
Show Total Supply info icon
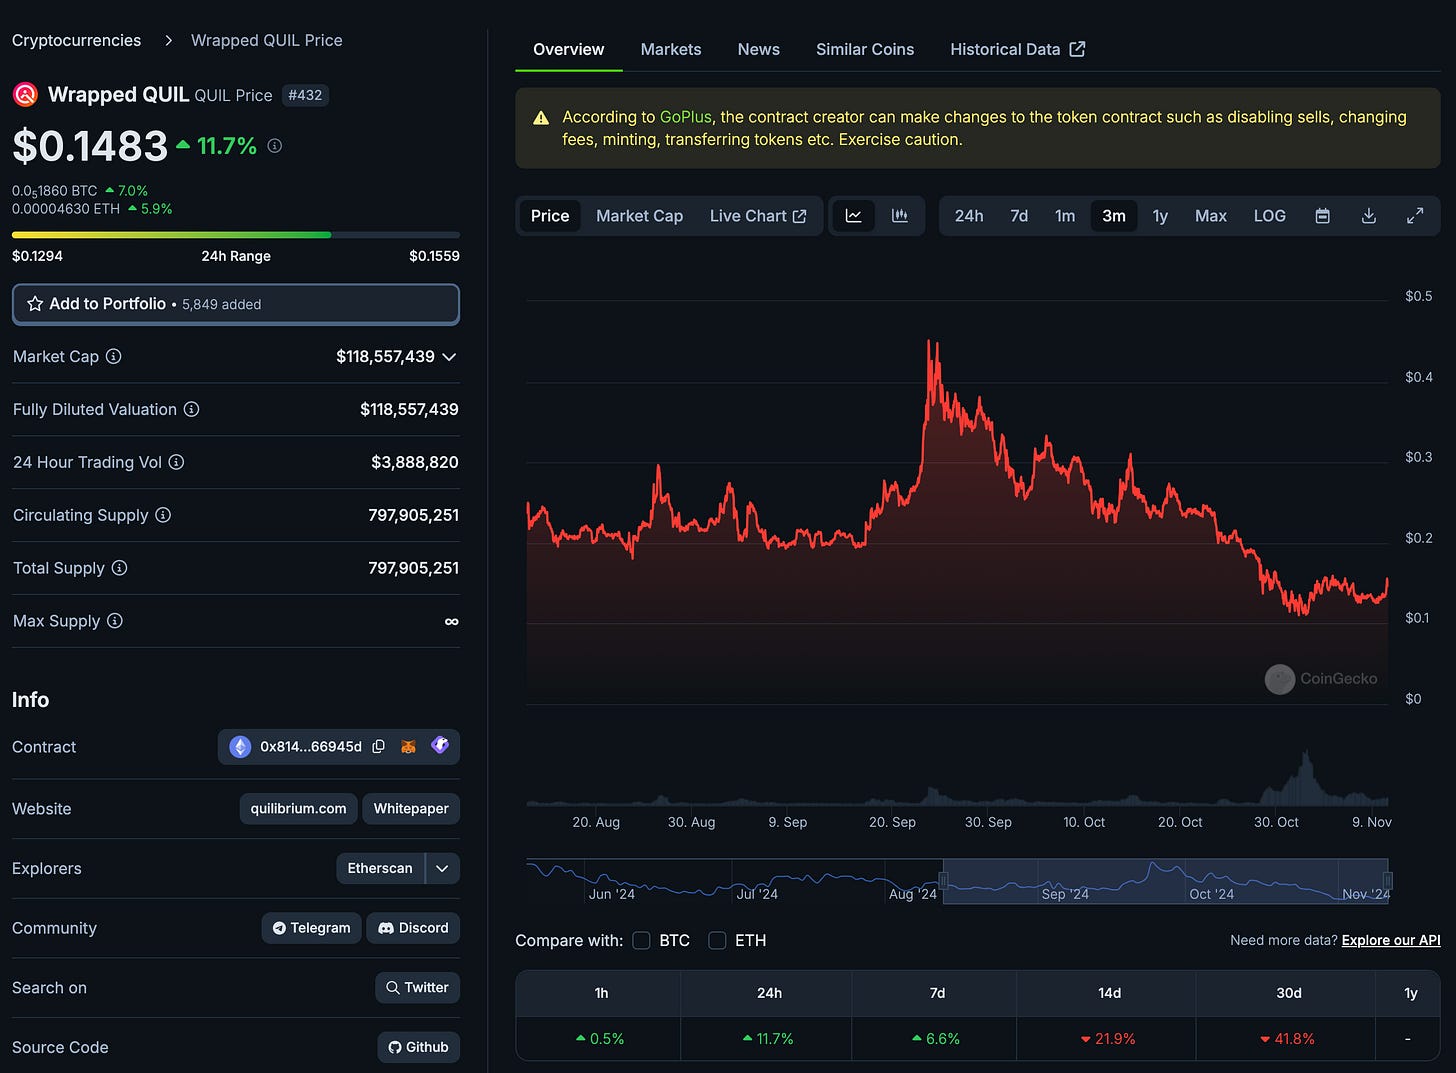point(119,568)
